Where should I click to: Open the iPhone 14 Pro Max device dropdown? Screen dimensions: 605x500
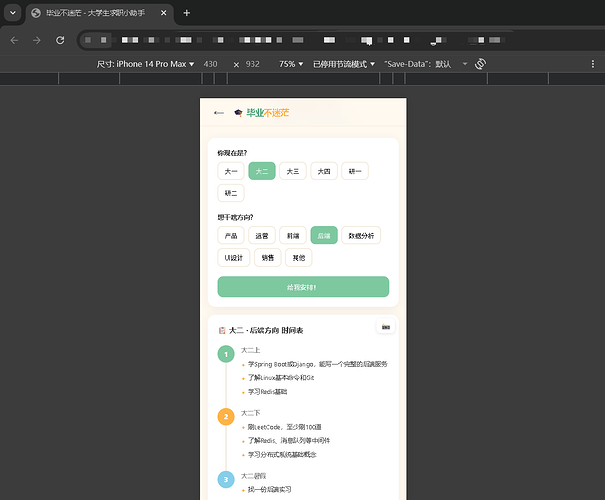click(x=145, y=63)
